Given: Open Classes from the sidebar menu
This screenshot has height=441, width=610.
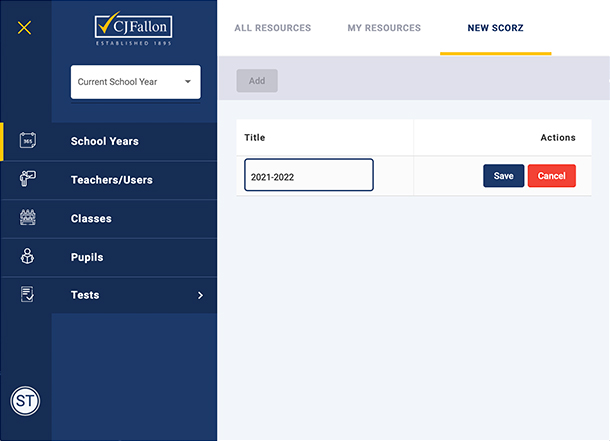Looking at the screenshot, I should point(91,218).
